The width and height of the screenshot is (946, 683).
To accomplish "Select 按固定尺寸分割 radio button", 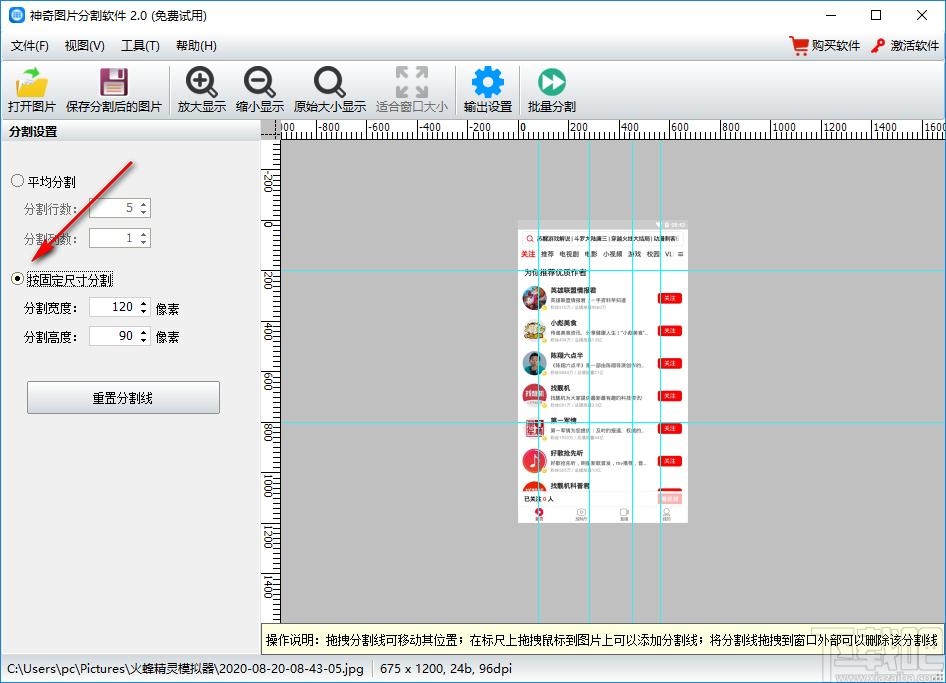I will (17, 279).
